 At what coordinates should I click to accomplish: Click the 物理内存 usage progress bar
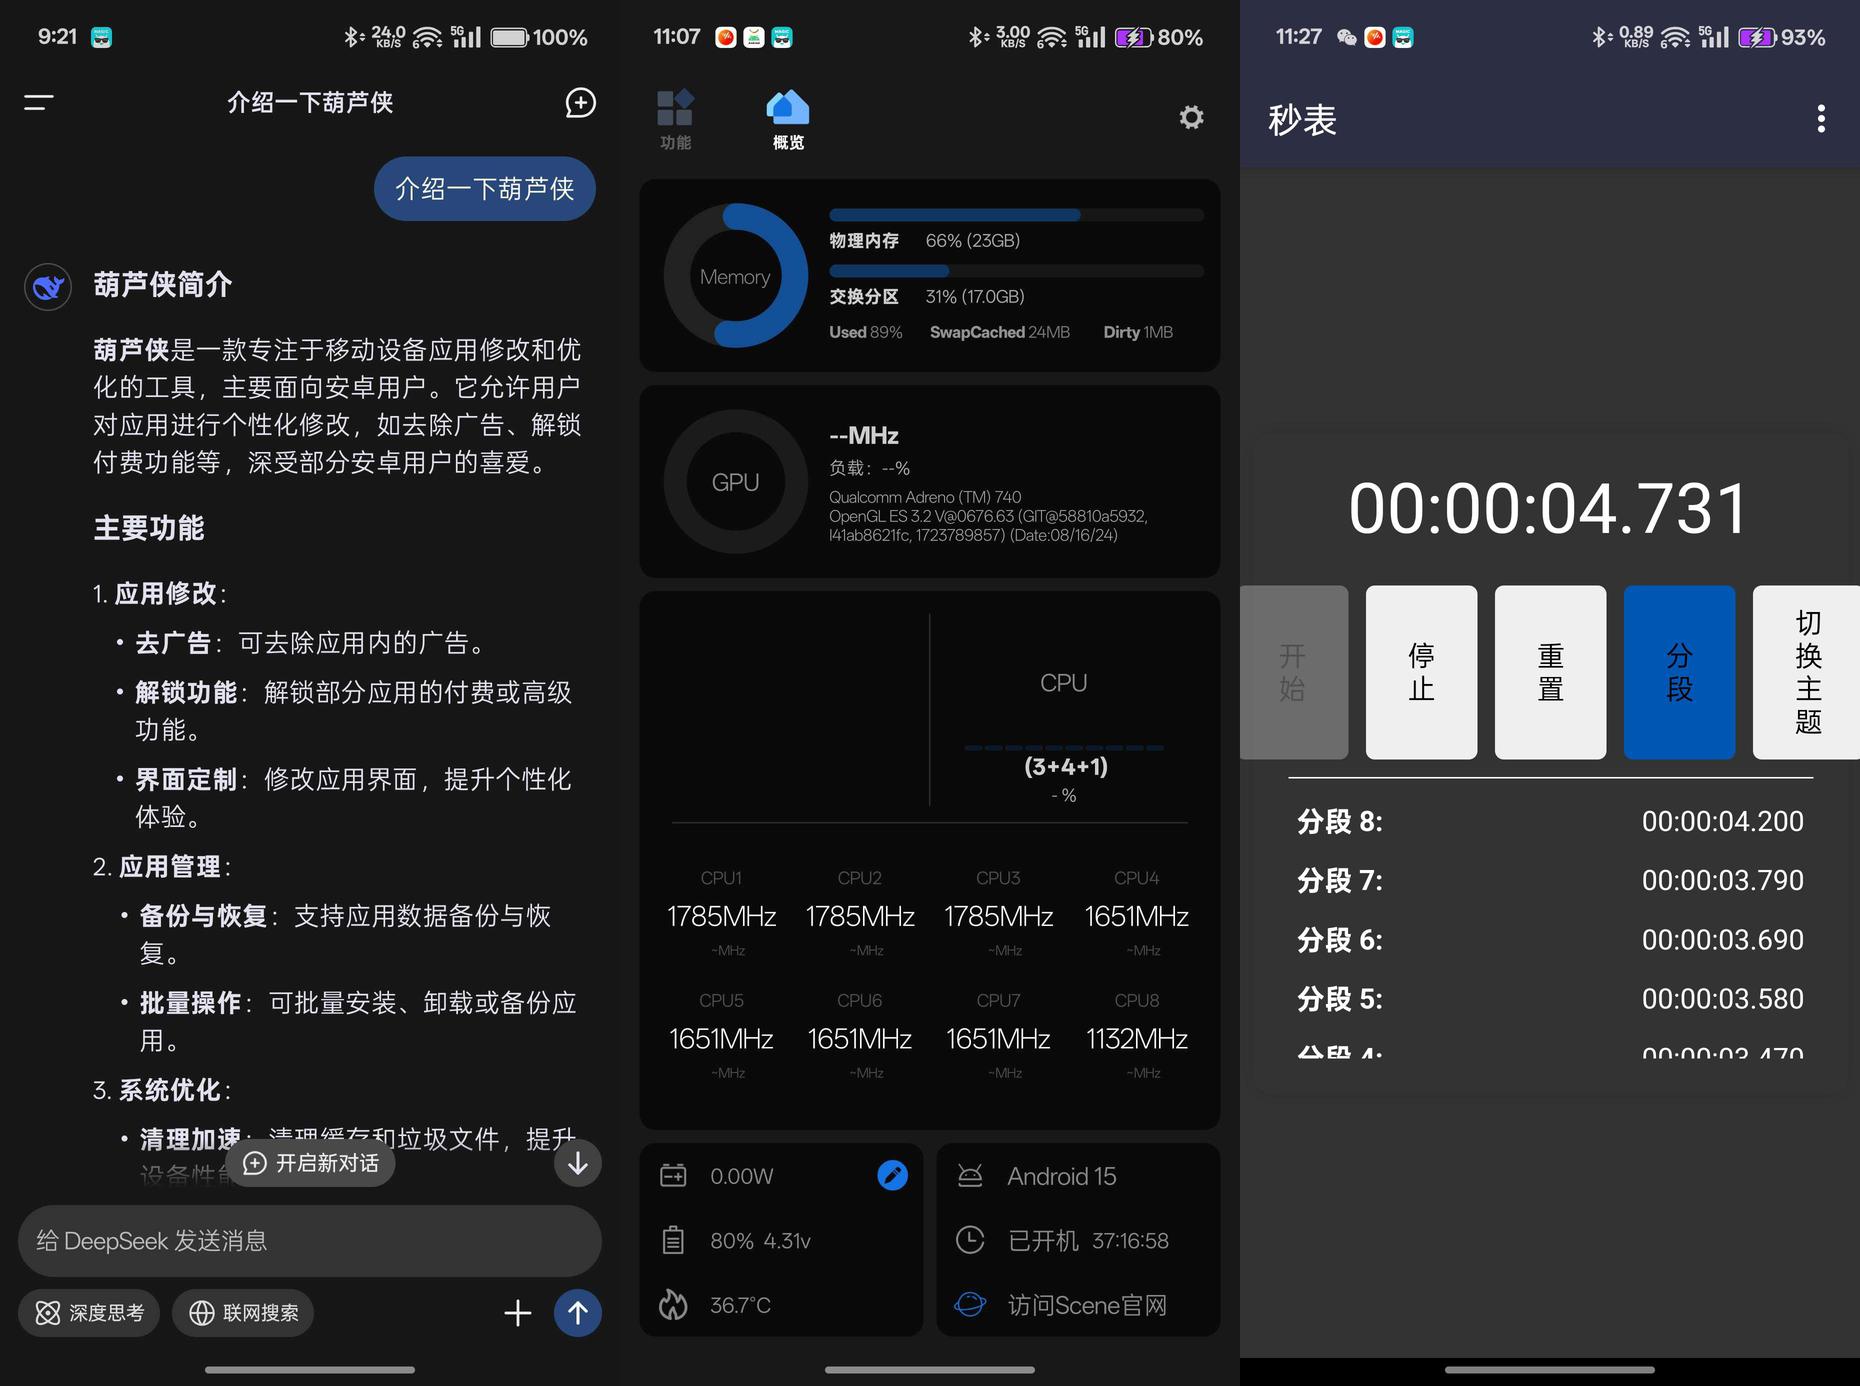click(x=1015, y=215)
